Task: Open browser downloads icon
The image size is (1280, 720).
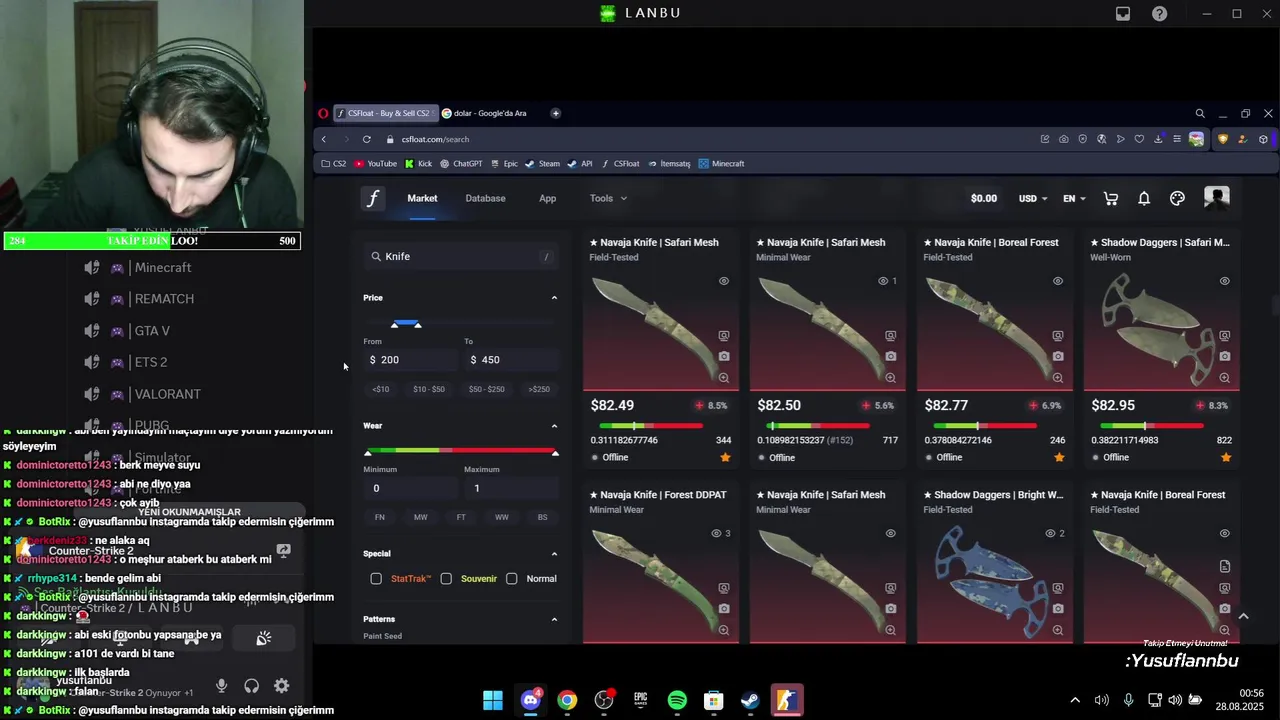Action: pyautogui.click(x=1158, y=139)
